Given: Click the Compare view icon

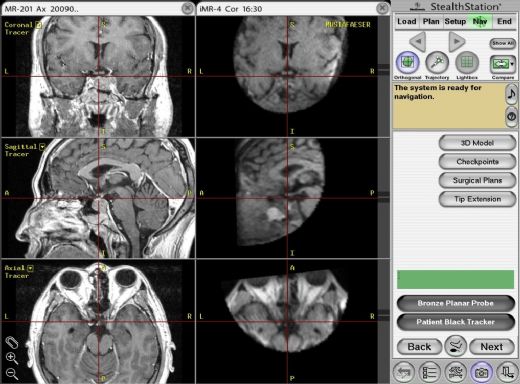Looking at the screenshot, I should (502, 64).
